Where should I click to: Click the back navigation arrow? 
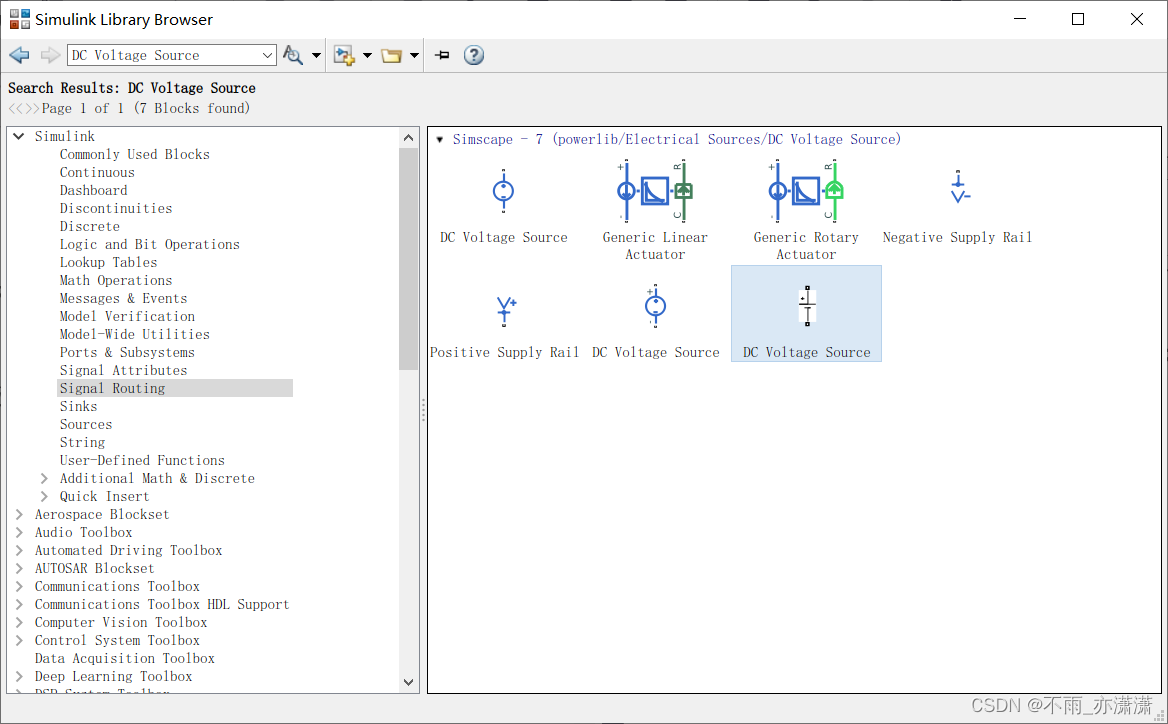point(19,55)
